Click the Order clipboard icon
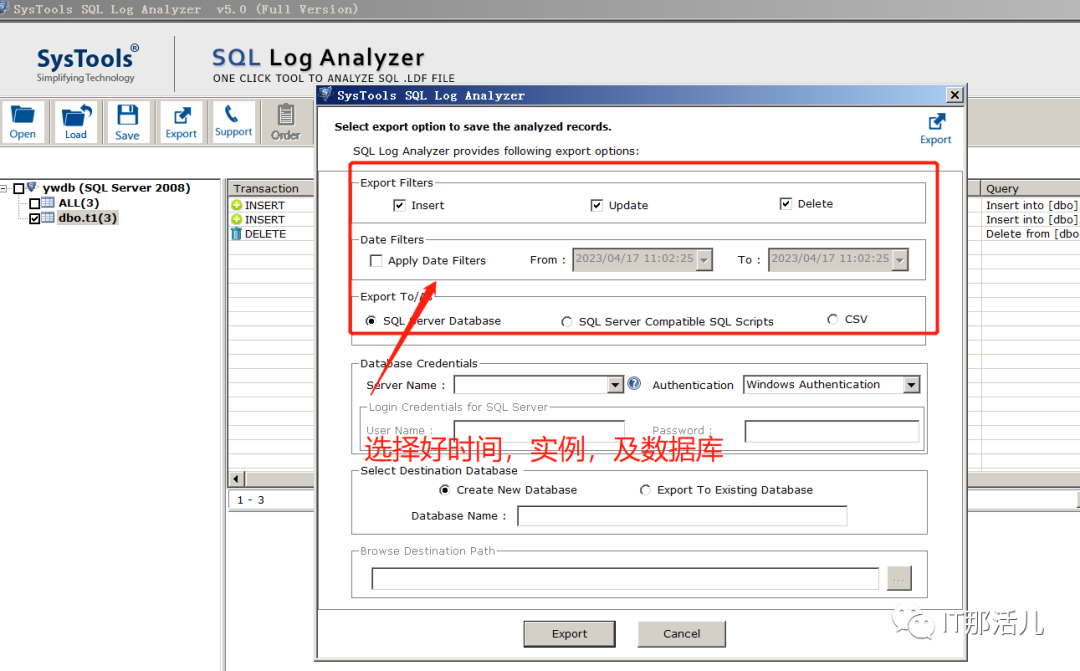1080x671 pixels. 285,122
